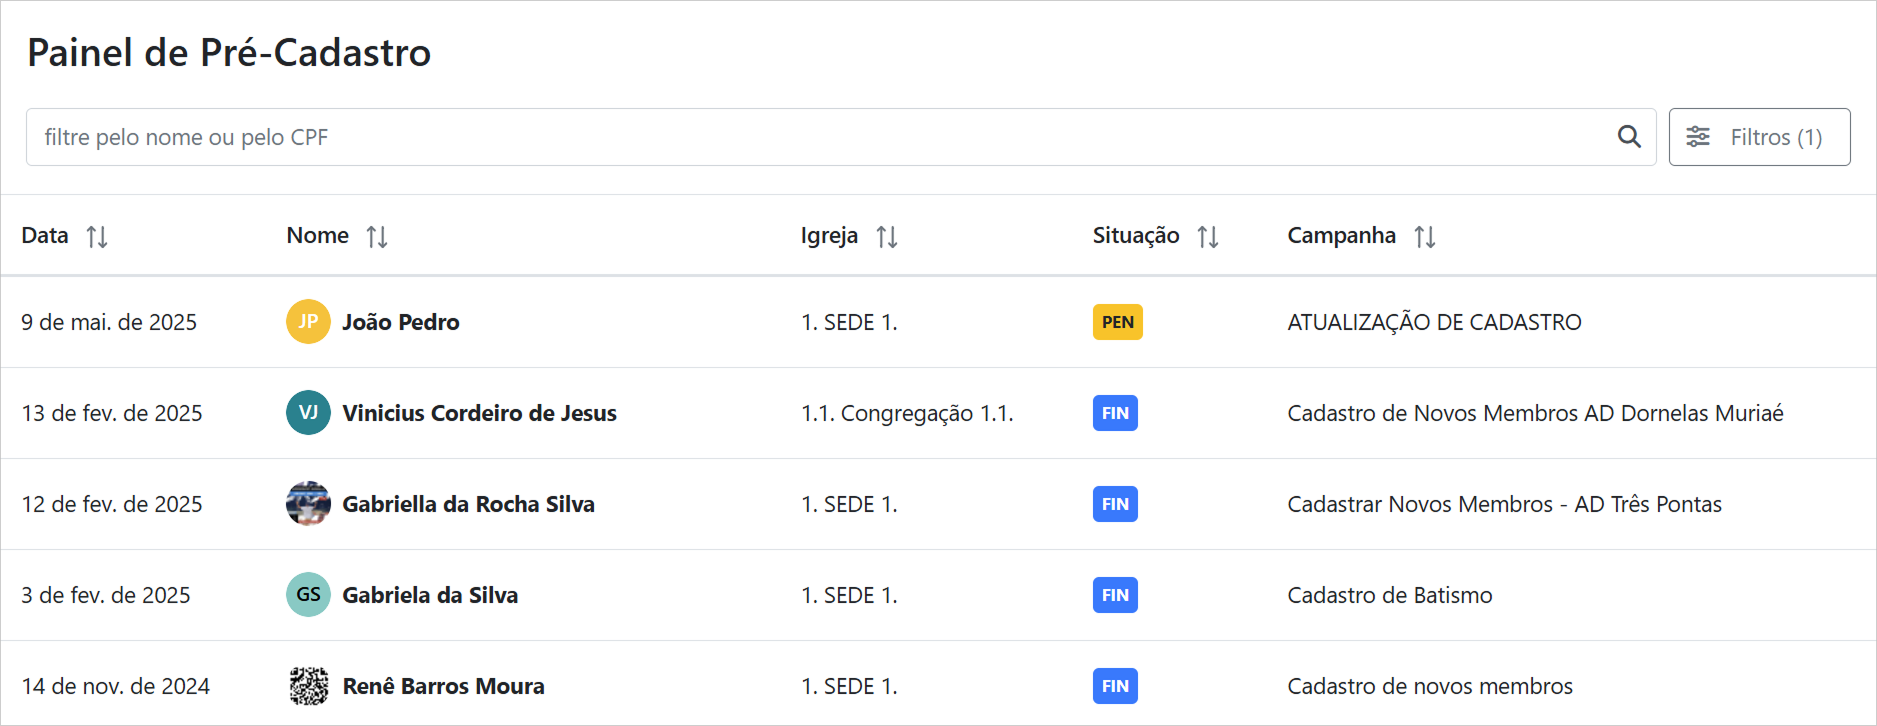This screenshot has height=726, width=1877.
Task: Click the yellow PEN status badge
Action: pyautogui.click(x=1117, y=322)
